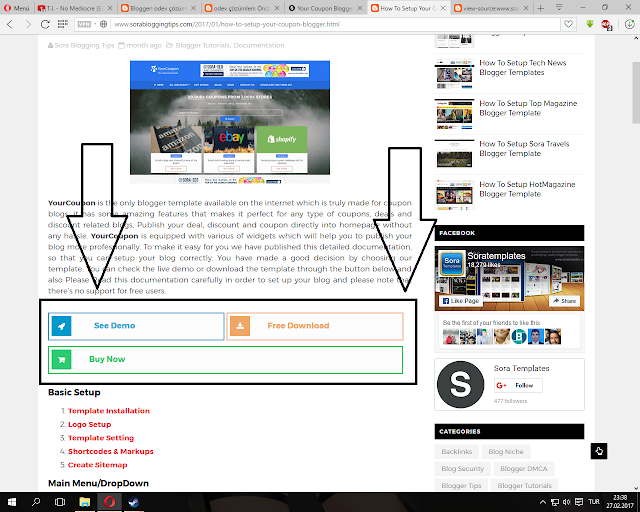The image size is (640, 512).
Task: Click the Buy Now button
Action: point(225,359)
